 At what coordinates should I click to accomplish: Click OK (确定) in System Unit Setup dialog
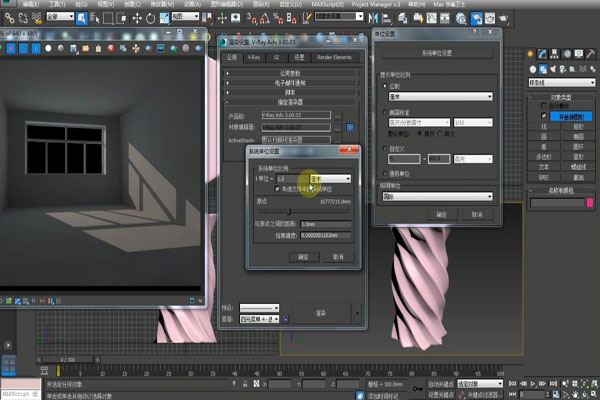pos(303,257)
